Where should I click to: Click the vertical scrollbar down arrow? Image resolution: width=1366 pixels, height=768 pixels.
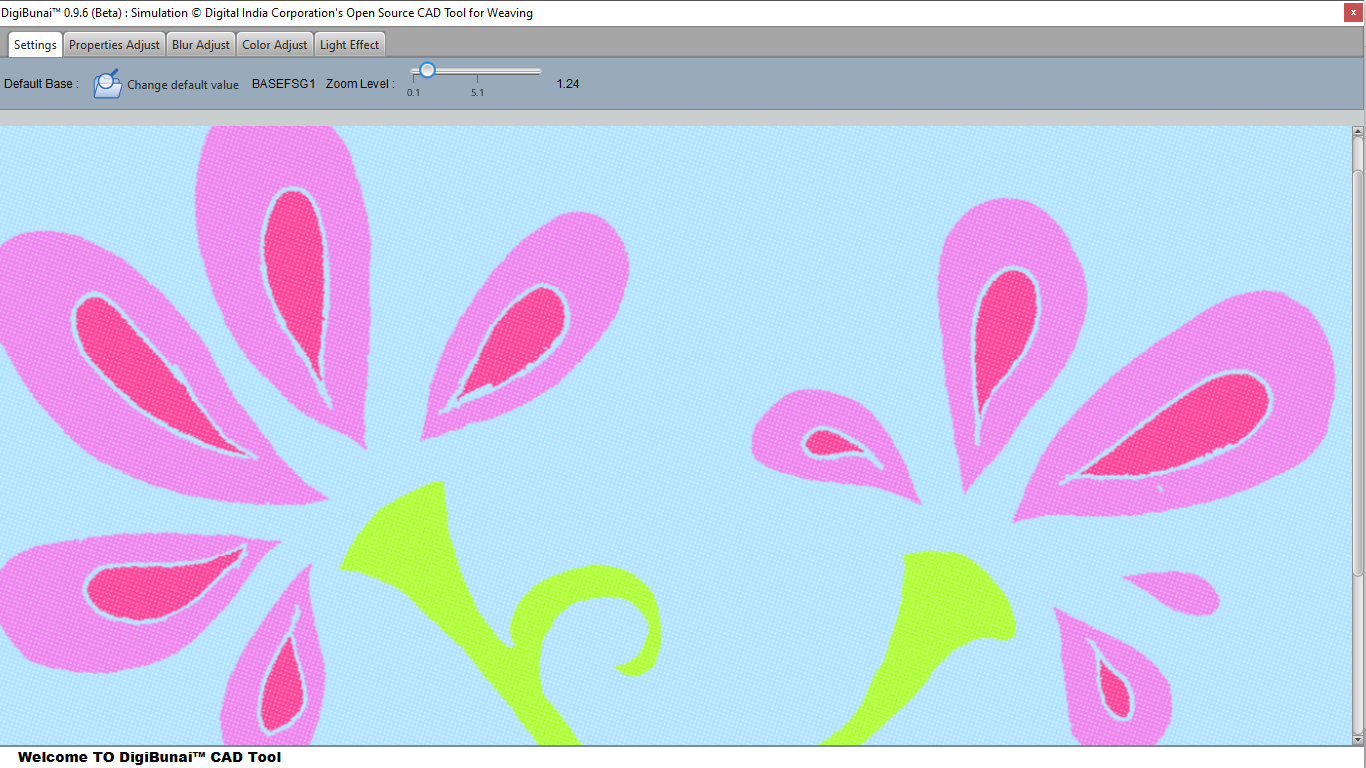(1358, 738)
